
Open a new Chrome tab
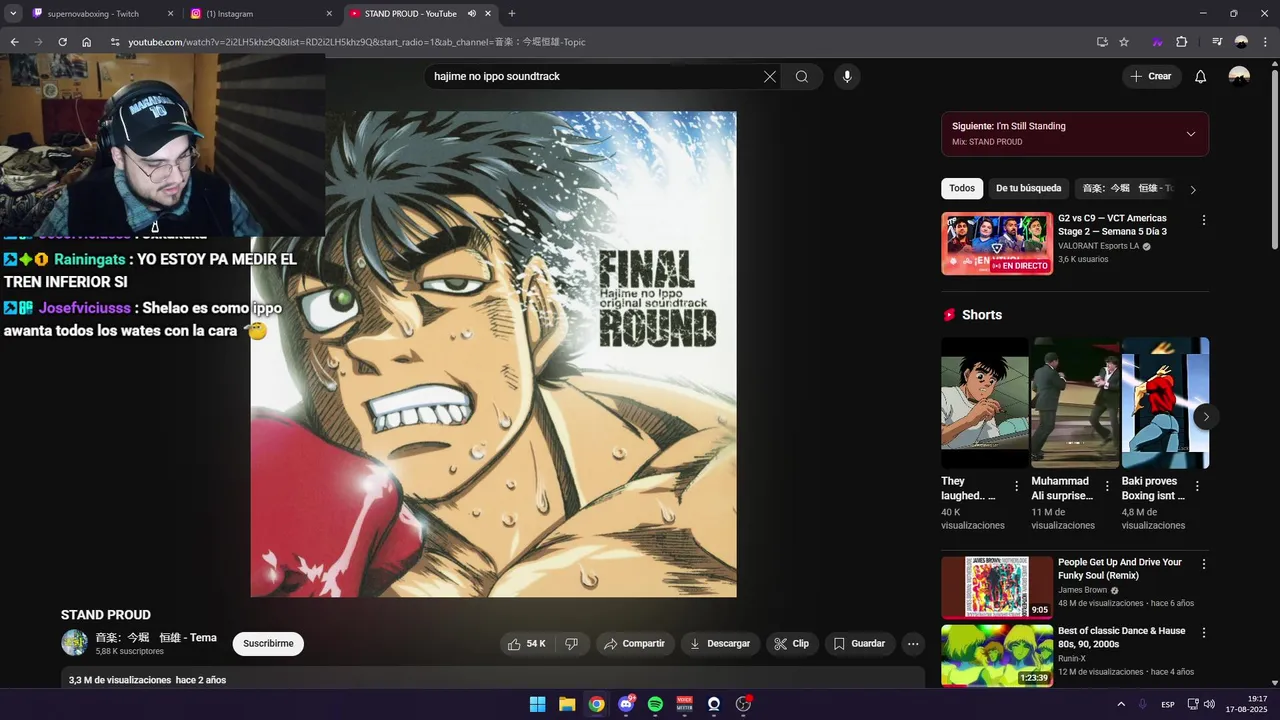coord(512,14)
